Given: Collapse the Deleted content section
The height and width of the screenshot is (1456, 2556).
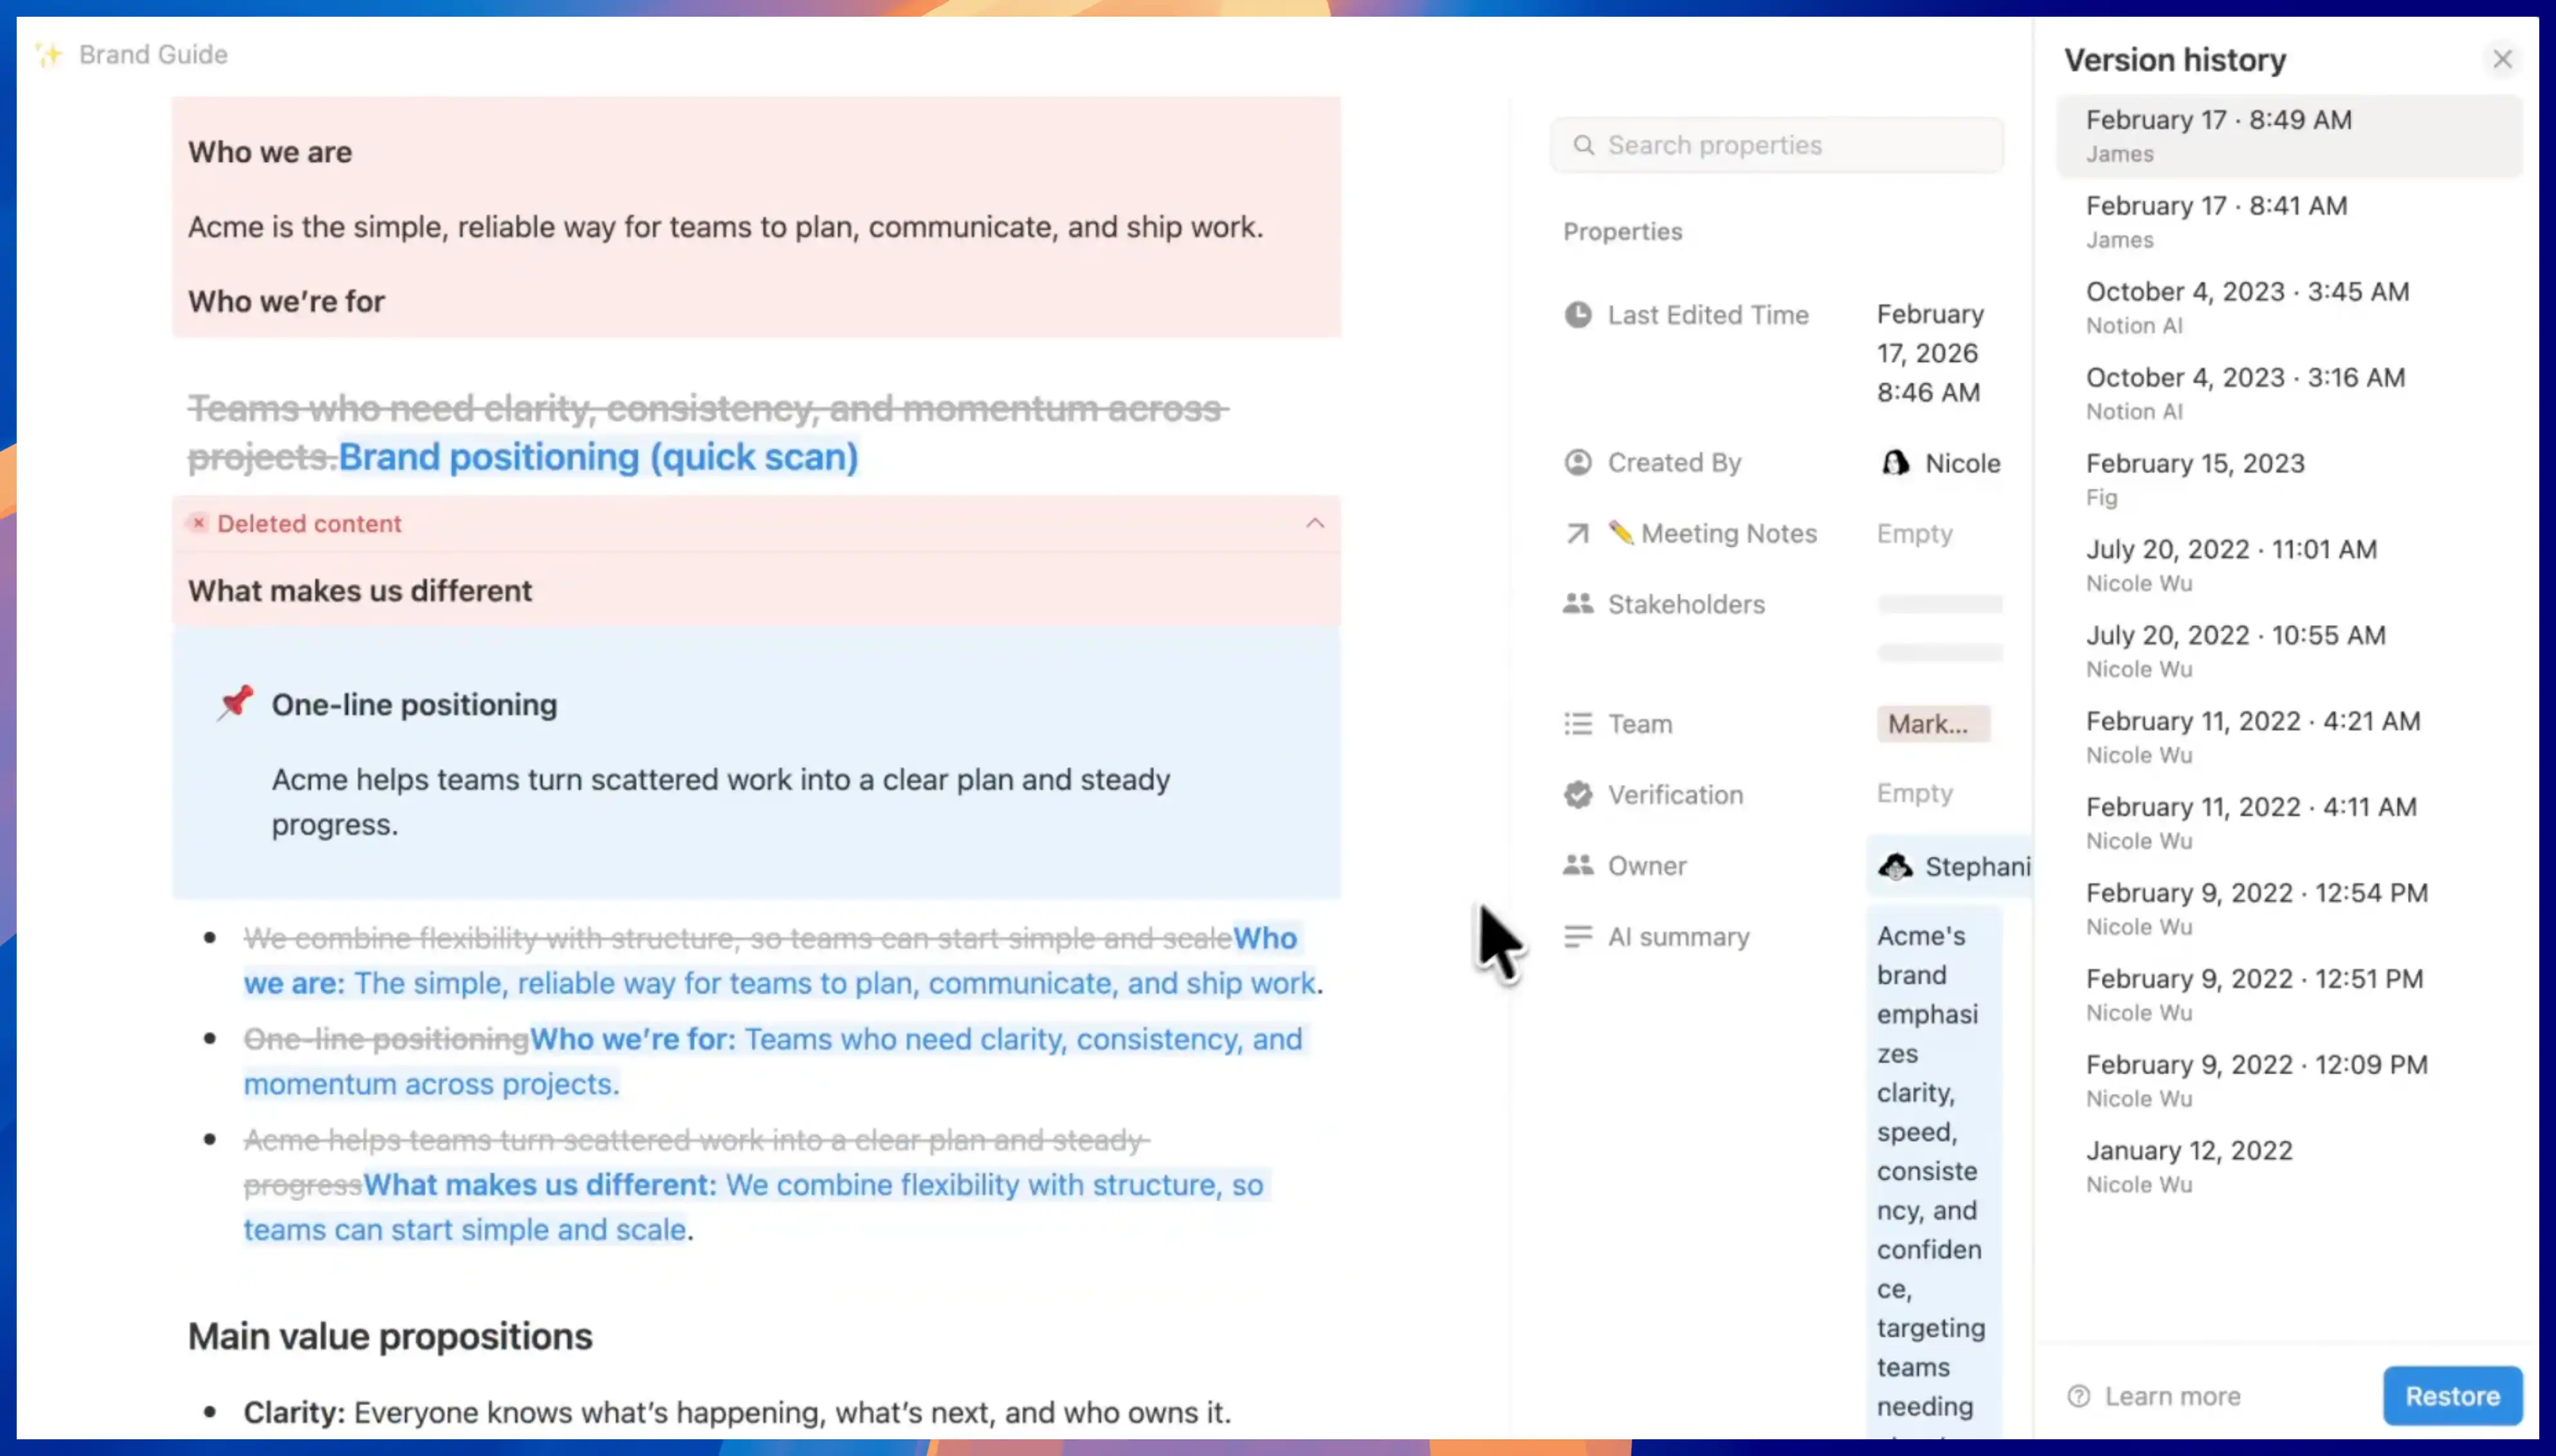Looking at the screenshot, I should [x=1315, y=523].
